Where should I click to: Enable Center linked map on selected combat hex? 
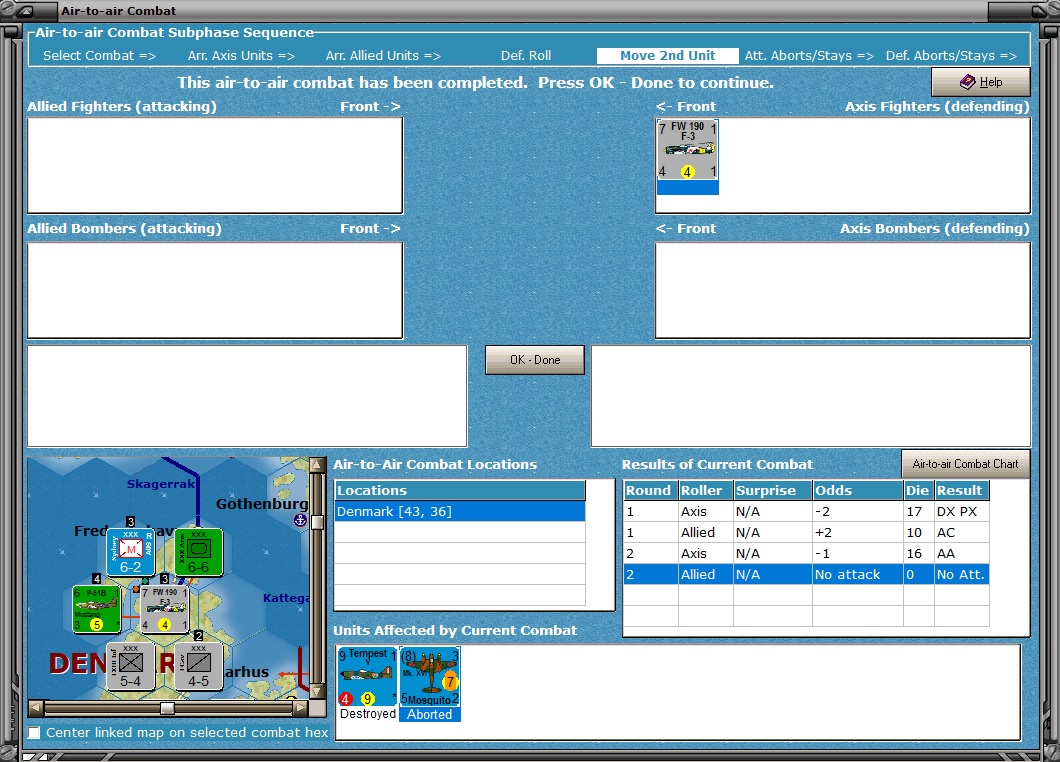34,732
